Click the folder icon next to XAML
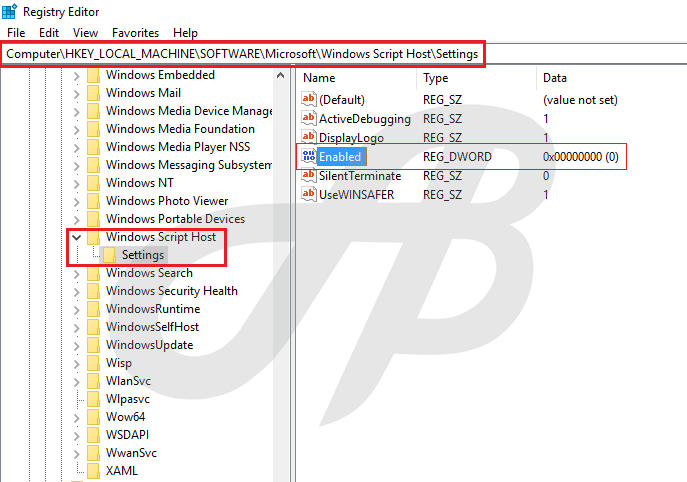Image resolution: width=687 pixels, height=482 pixels. pyautogui.click(x=93, y=471)
